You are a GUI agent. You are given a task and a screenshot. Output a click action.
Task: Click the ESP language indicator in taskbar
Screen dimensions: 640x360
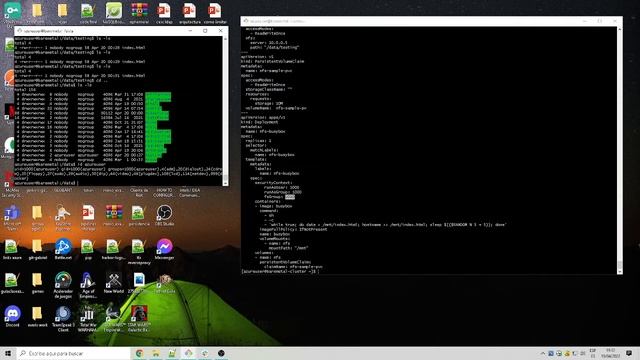[x=593, y=353]
